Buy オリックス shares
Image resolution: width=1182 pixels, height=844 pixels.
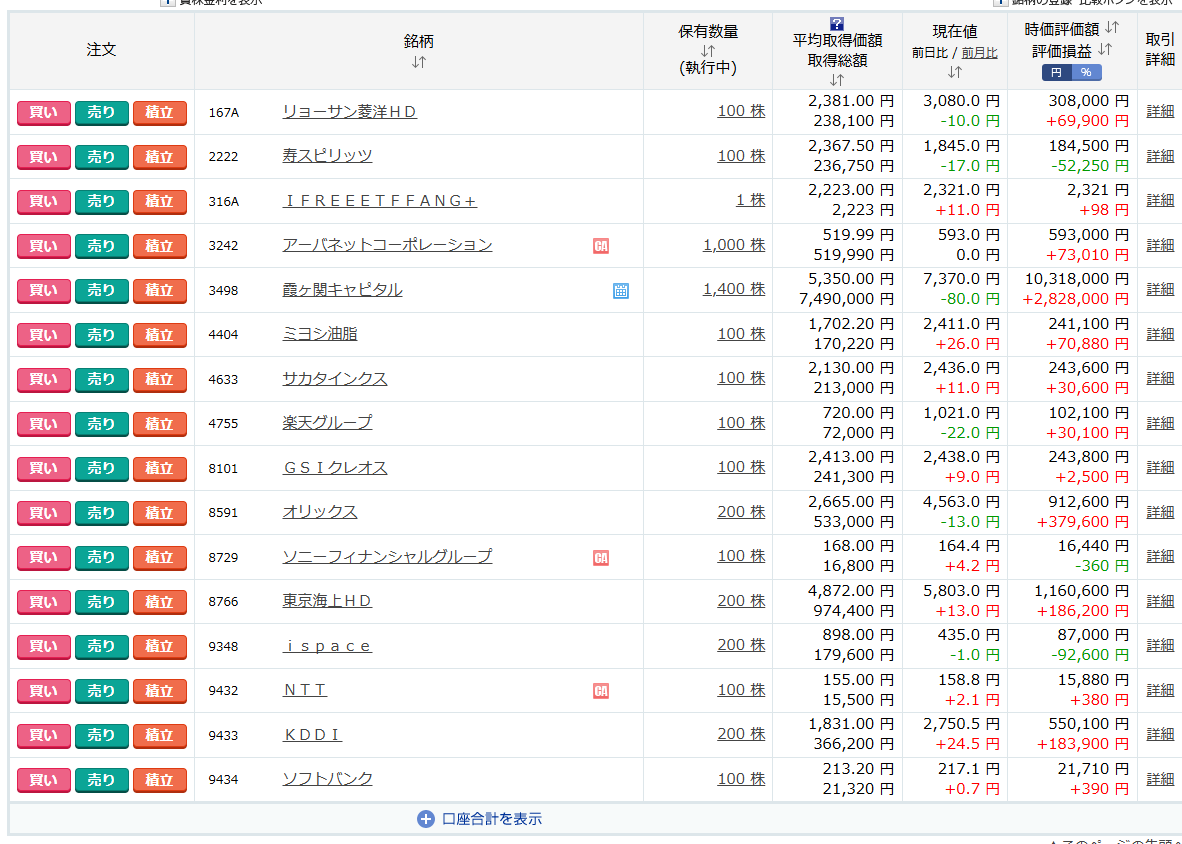(44, 513)
